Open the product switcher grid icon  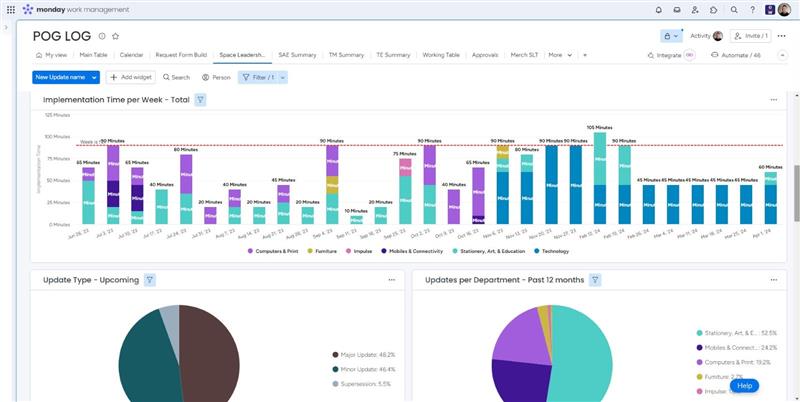point(10,9)
